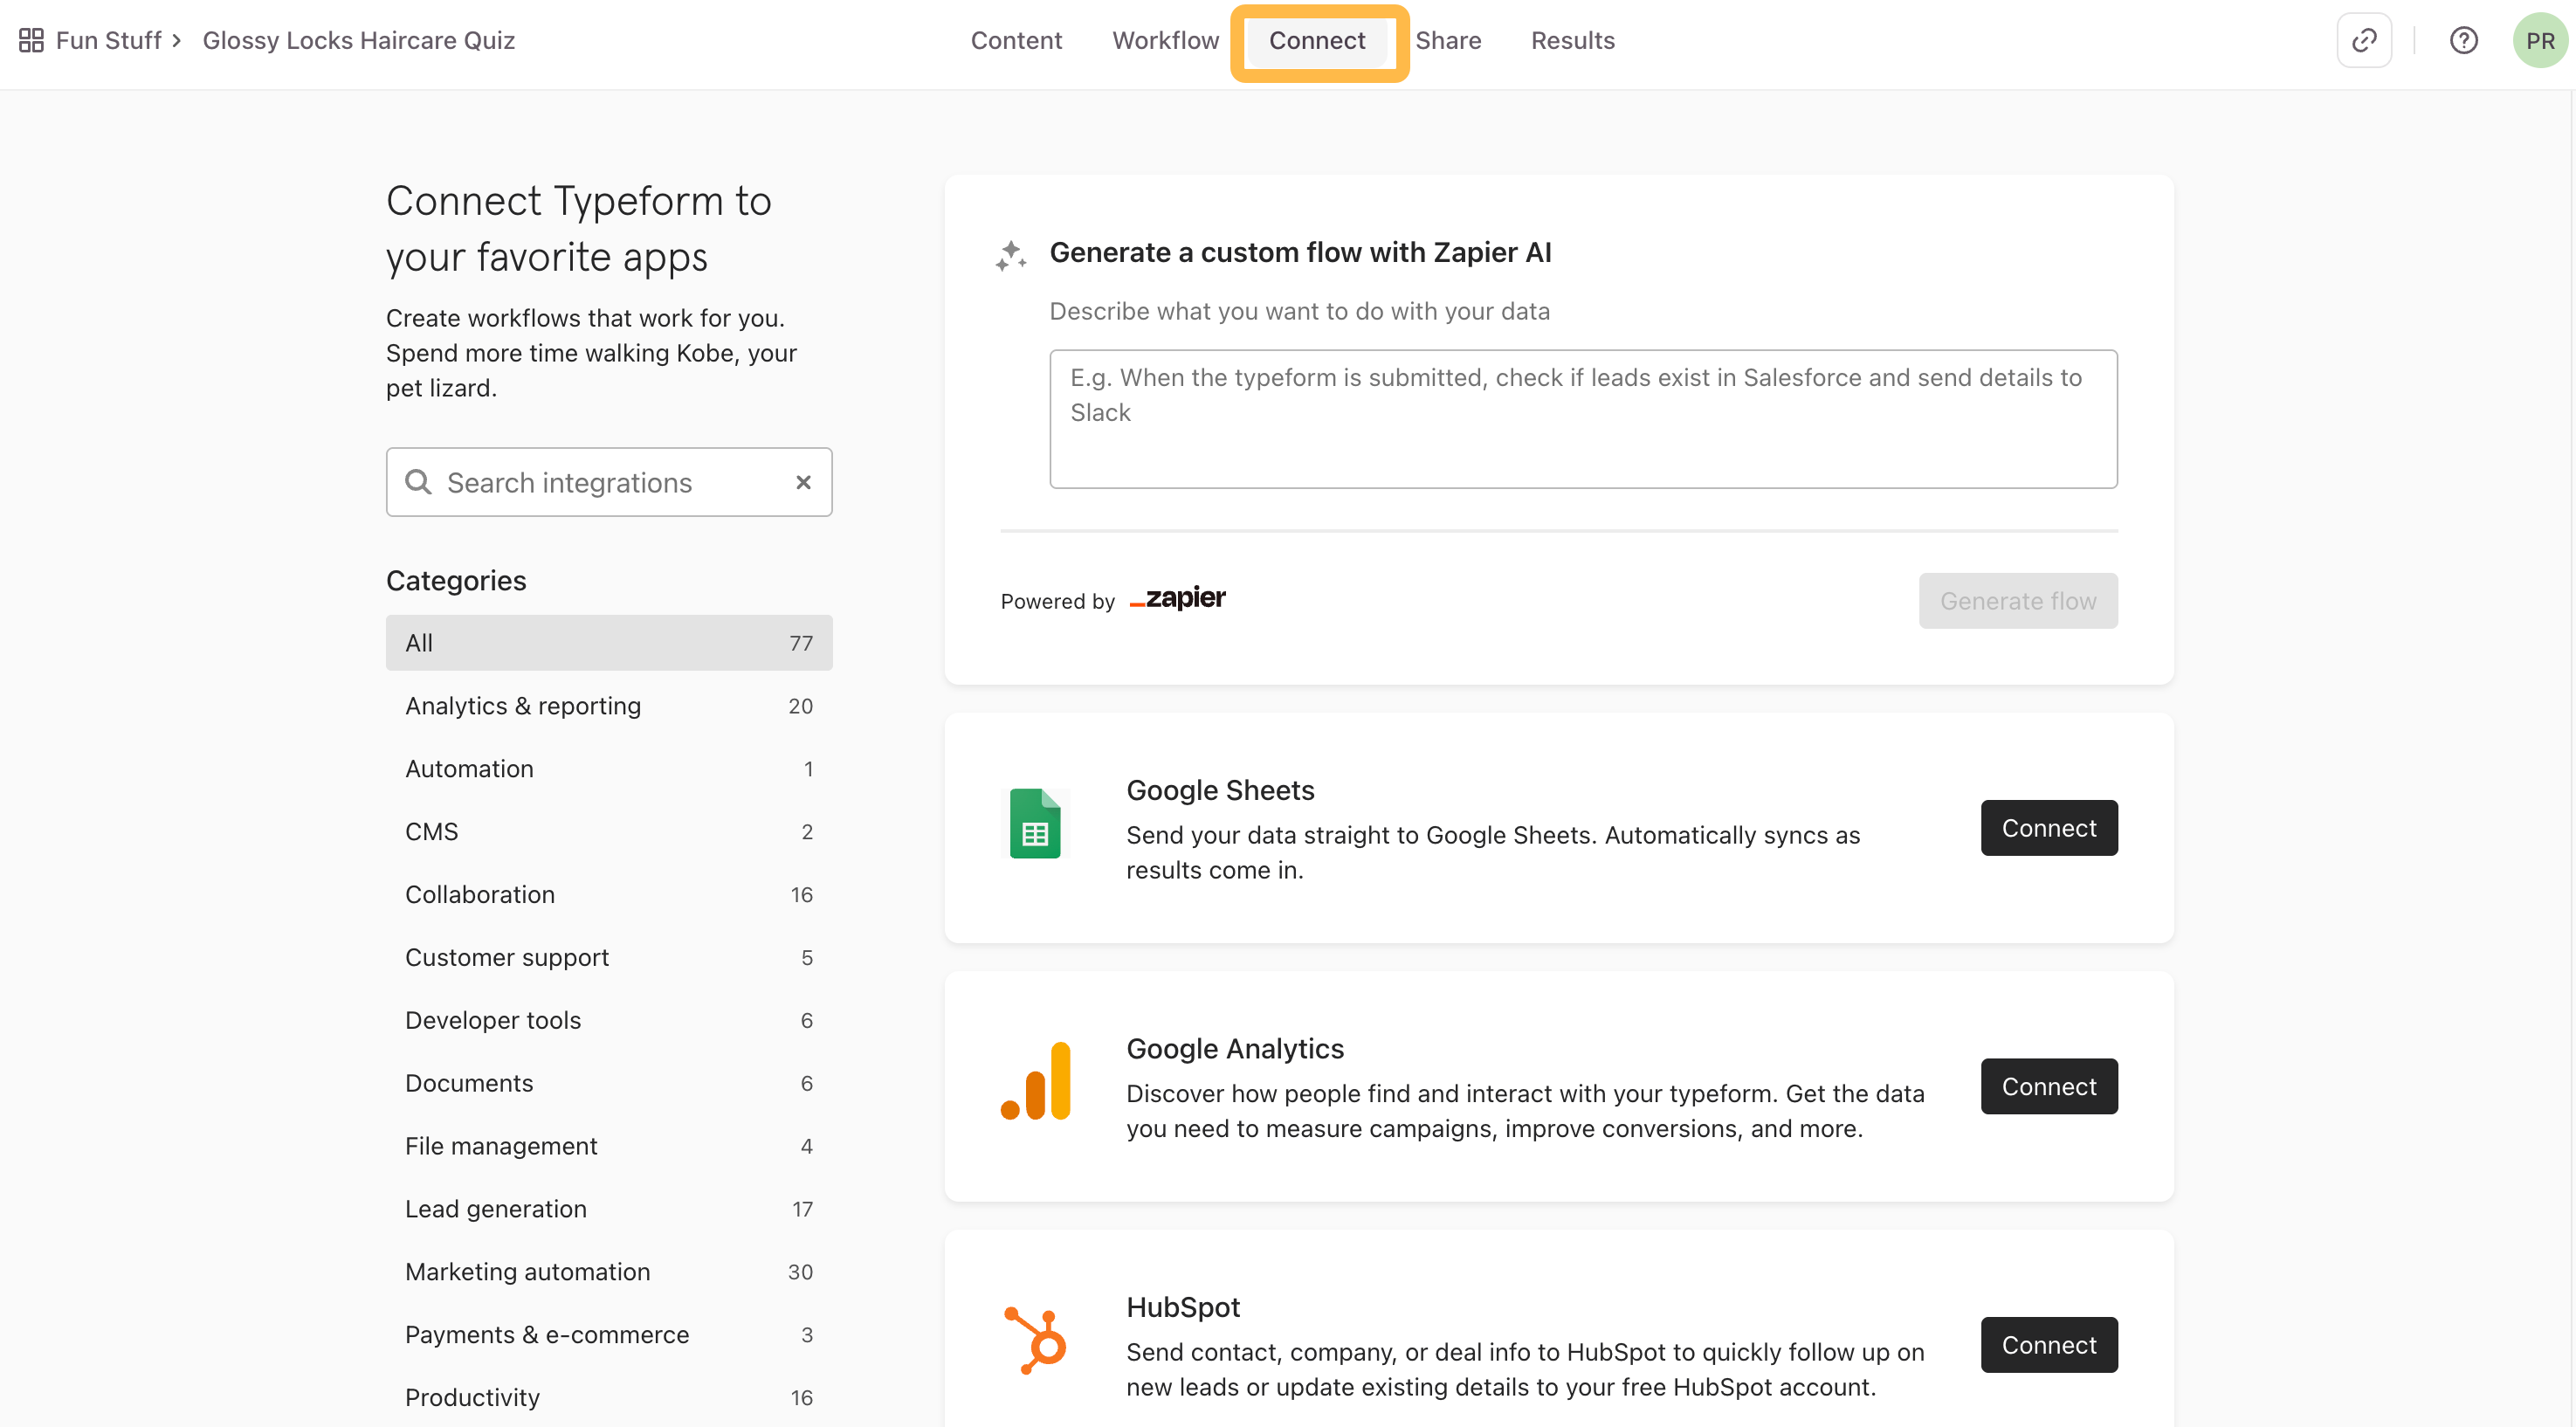Filter by Lead generation category

(x=609, y=1209)
